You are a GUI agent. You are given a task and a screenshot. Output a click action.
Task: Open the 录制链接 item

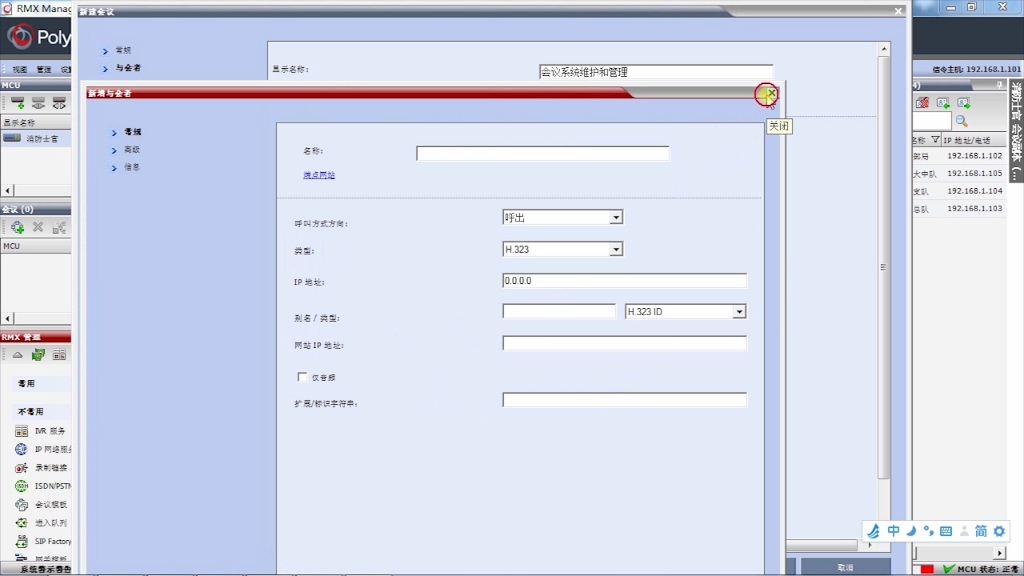coord(40,468)
